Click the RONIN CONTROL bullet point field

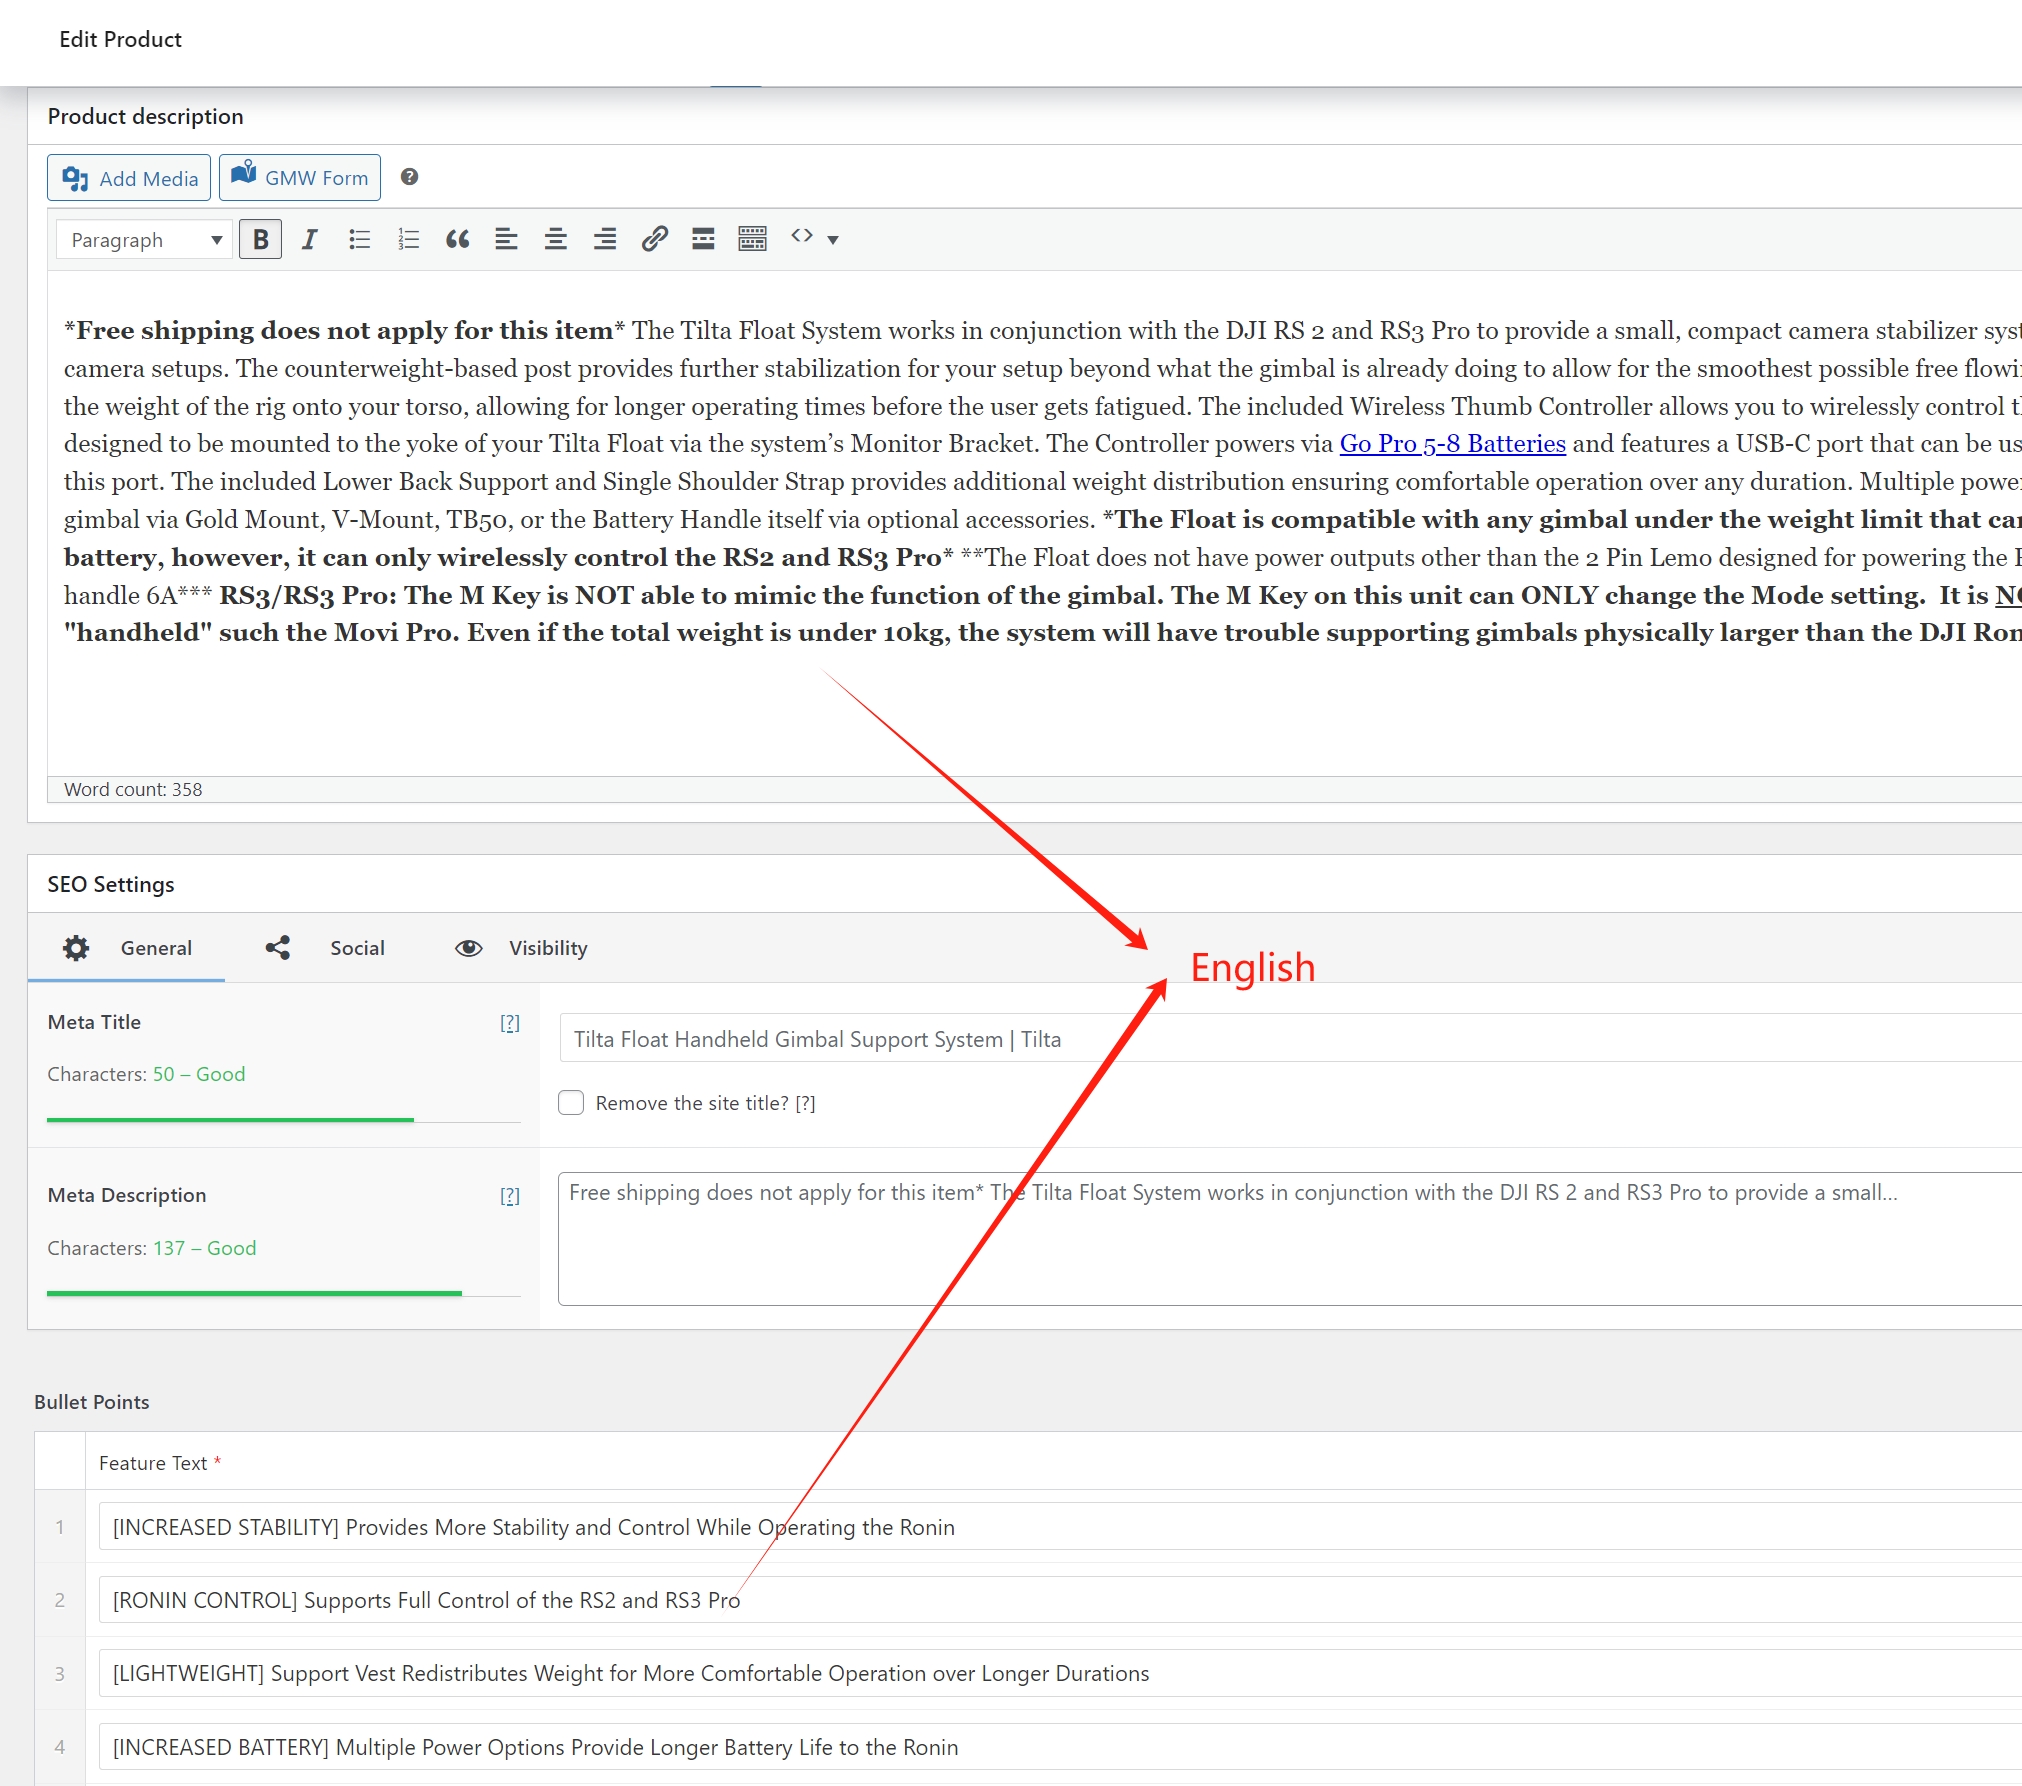click(x=1060, y=1600)
